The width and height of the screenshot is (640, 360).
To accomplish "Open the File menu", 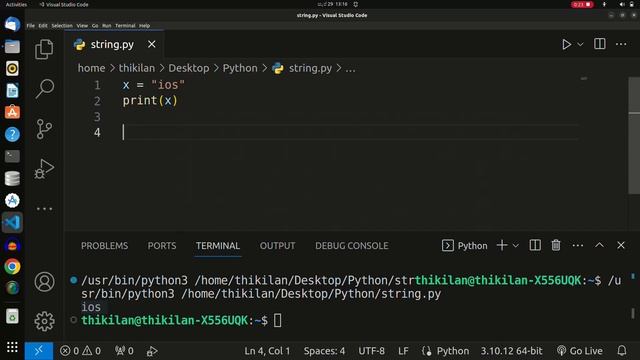I will [x=31, y=25].
